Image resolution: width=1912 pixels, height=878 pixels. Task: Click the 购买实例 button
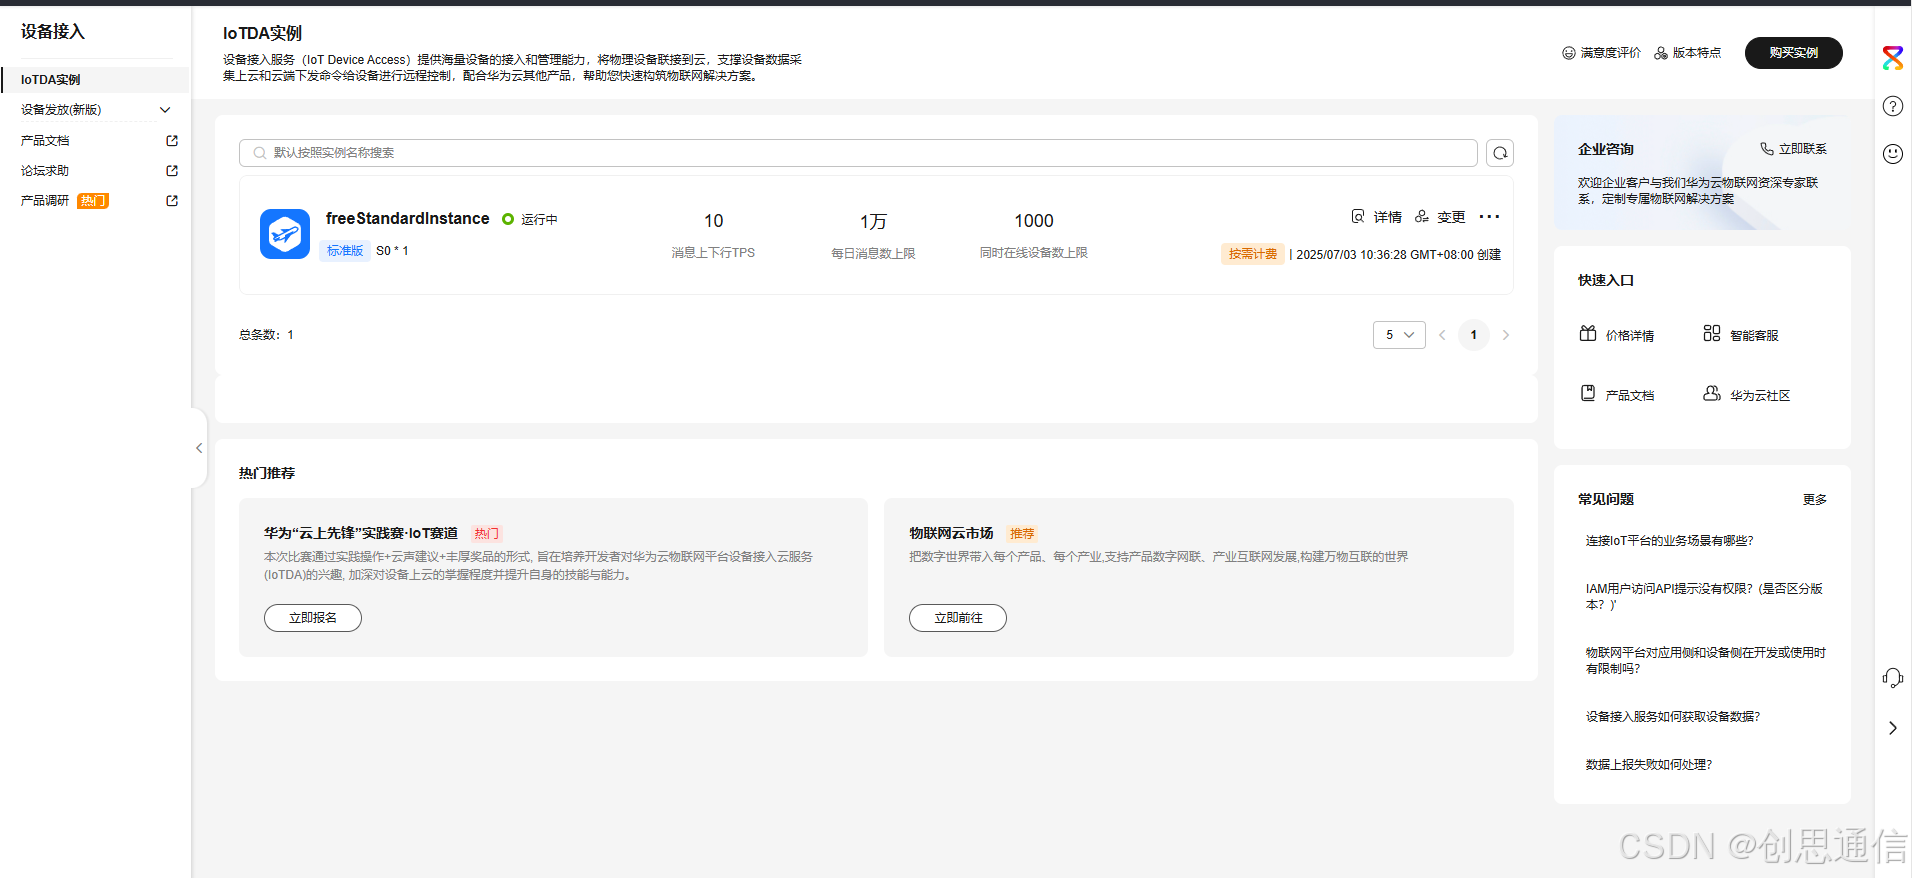1794,53
